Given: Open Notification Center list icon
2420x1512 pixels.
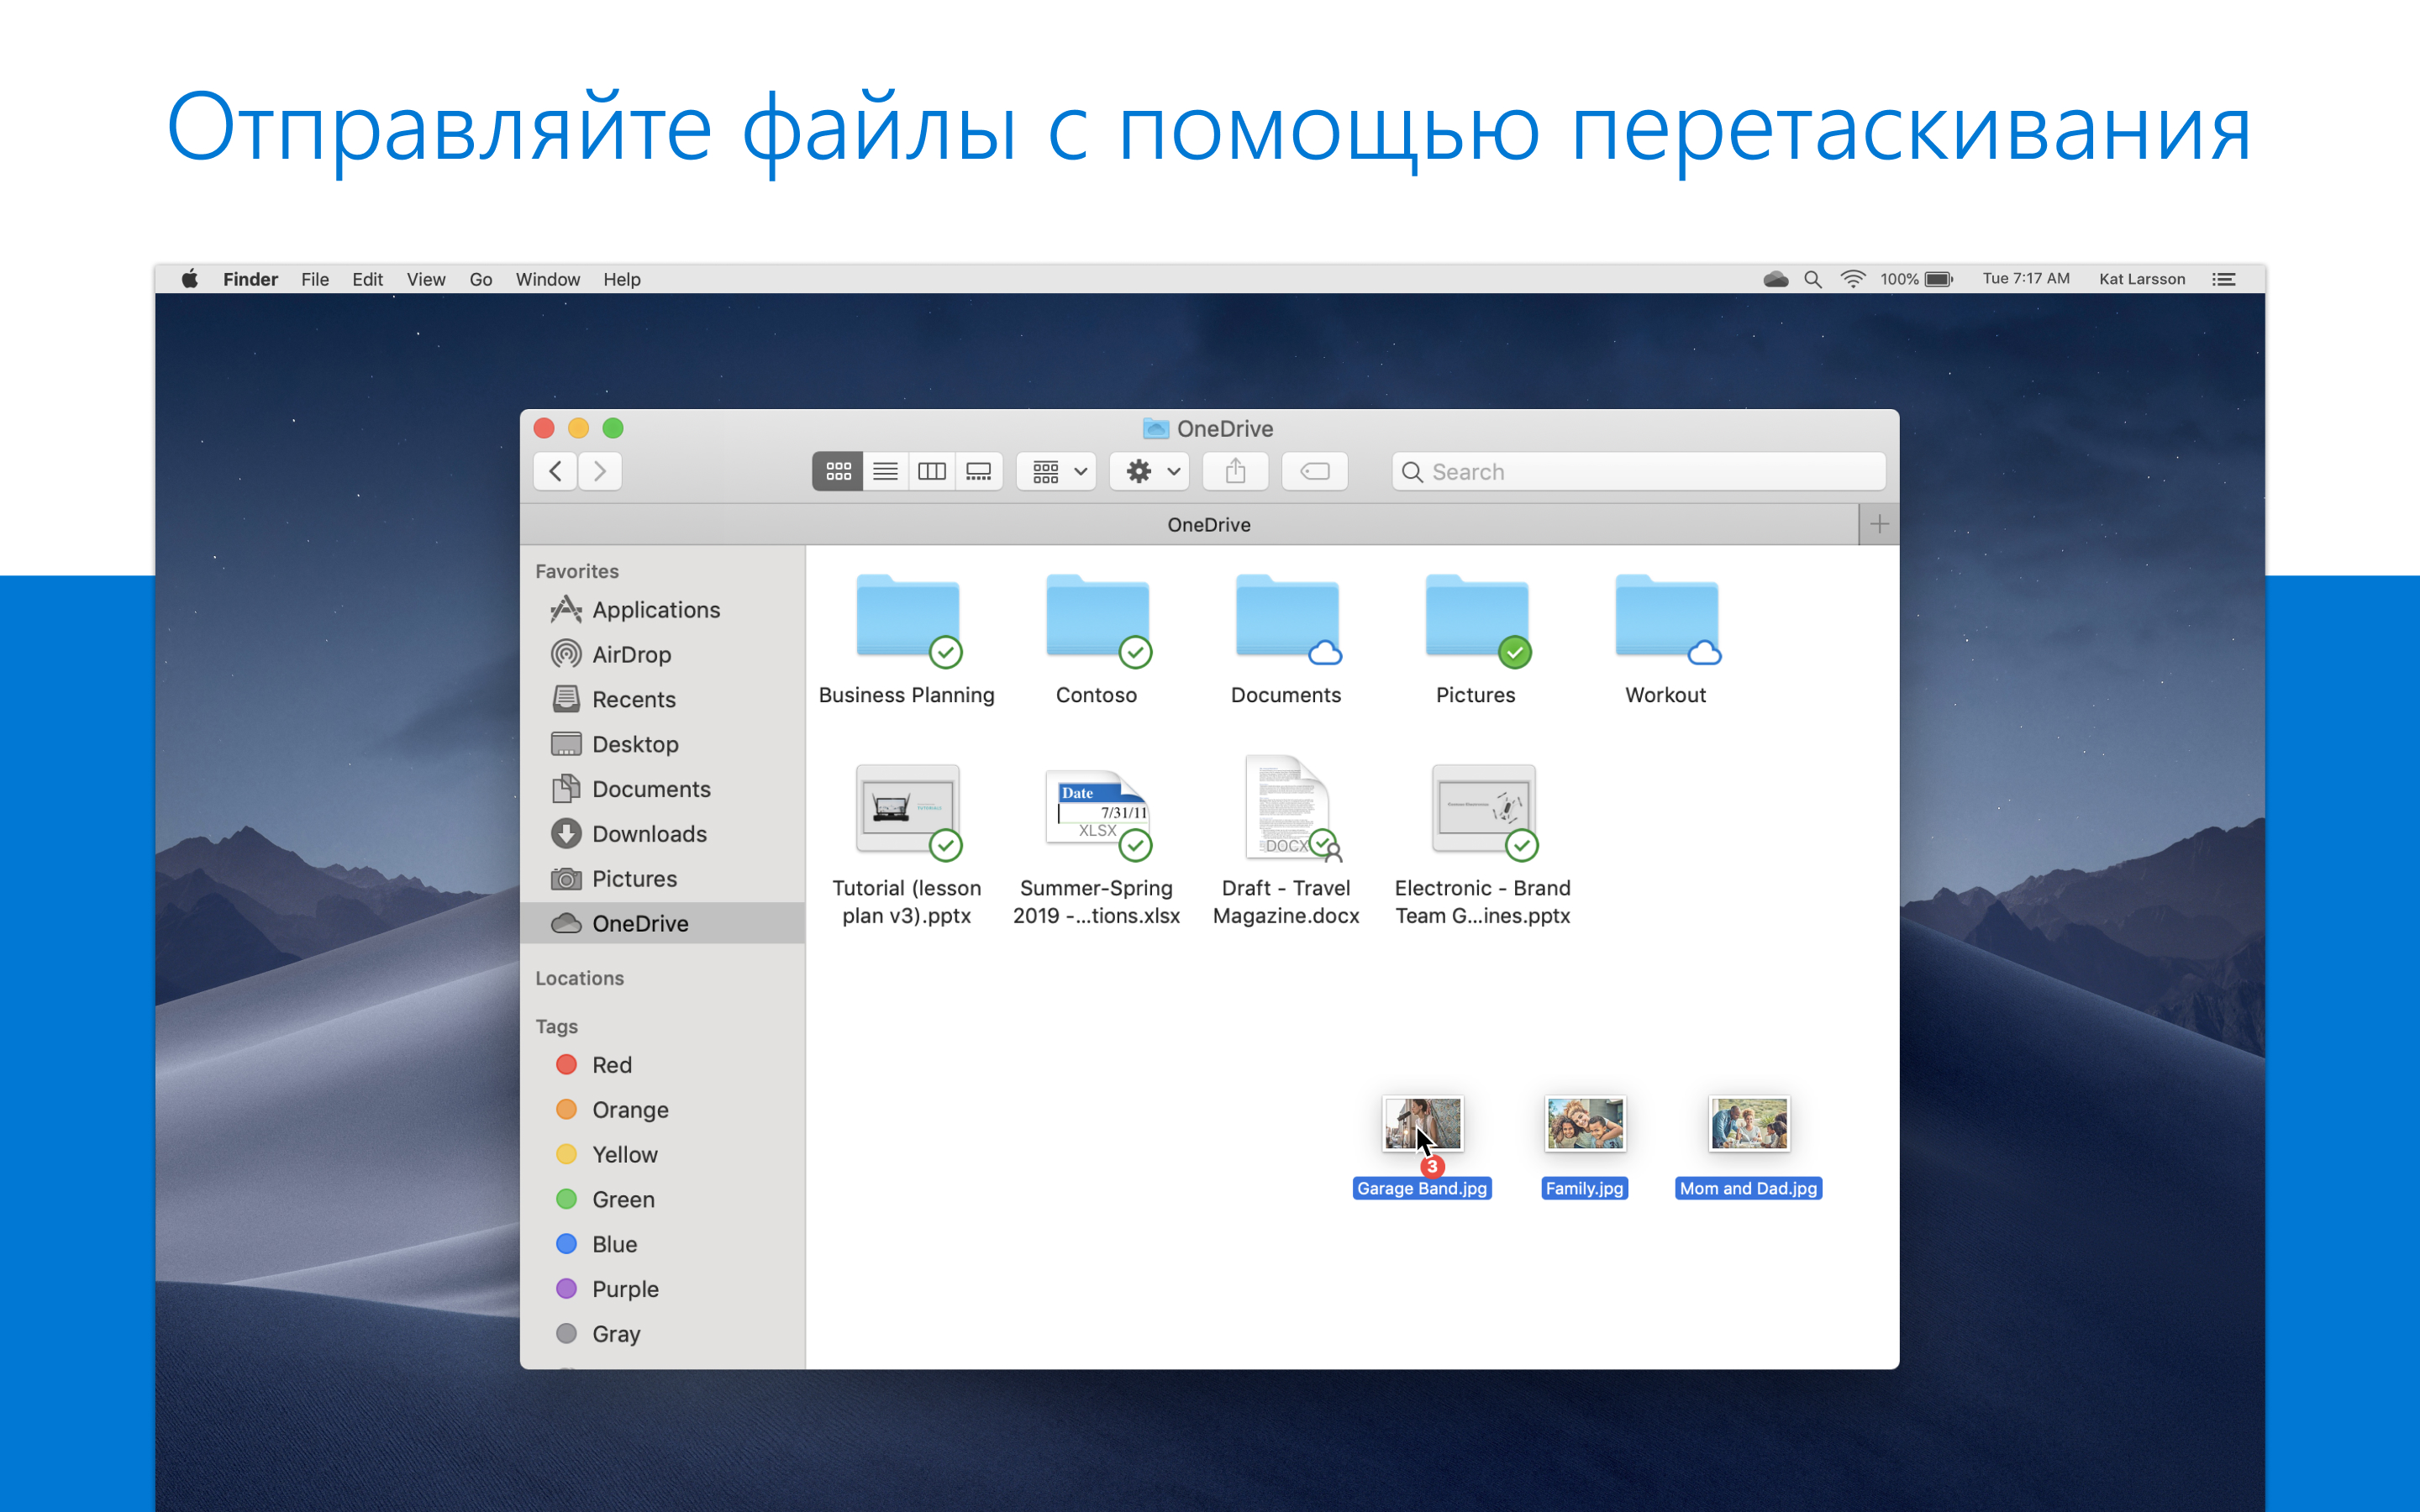Looking at the screenshot, I should (2223, 279).
